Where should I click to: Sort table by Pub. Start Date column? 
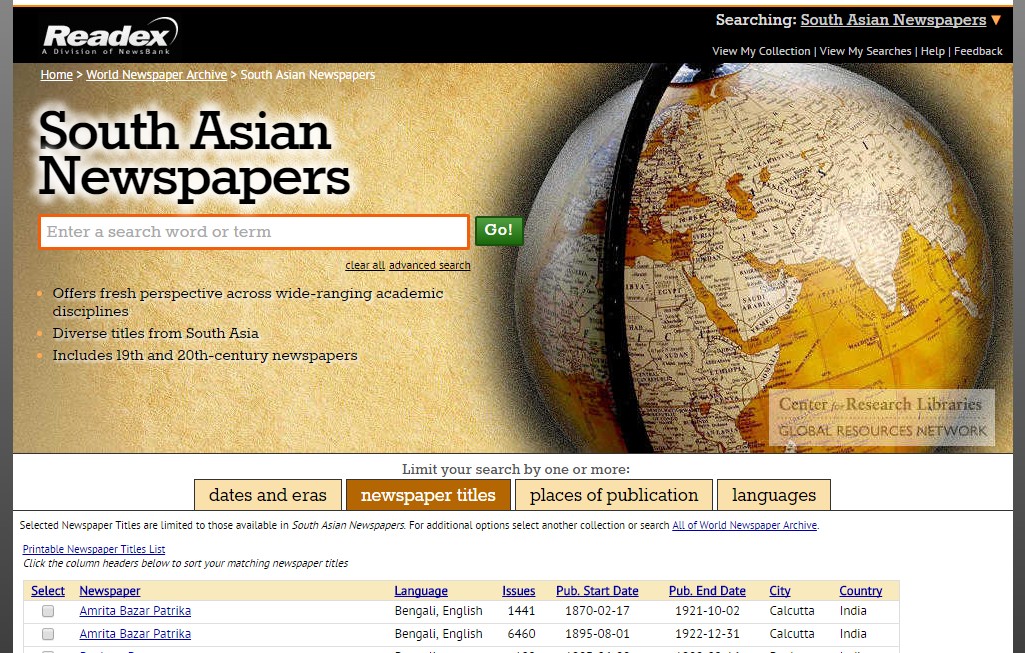(x=597, y=591)
